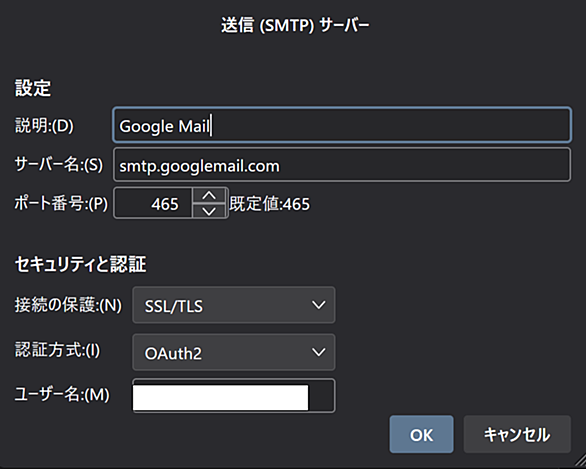Image resolution: width=586 pixels, height=469 pixels.
Task: Click the port number field showing 465
Action: pos(153,203)
